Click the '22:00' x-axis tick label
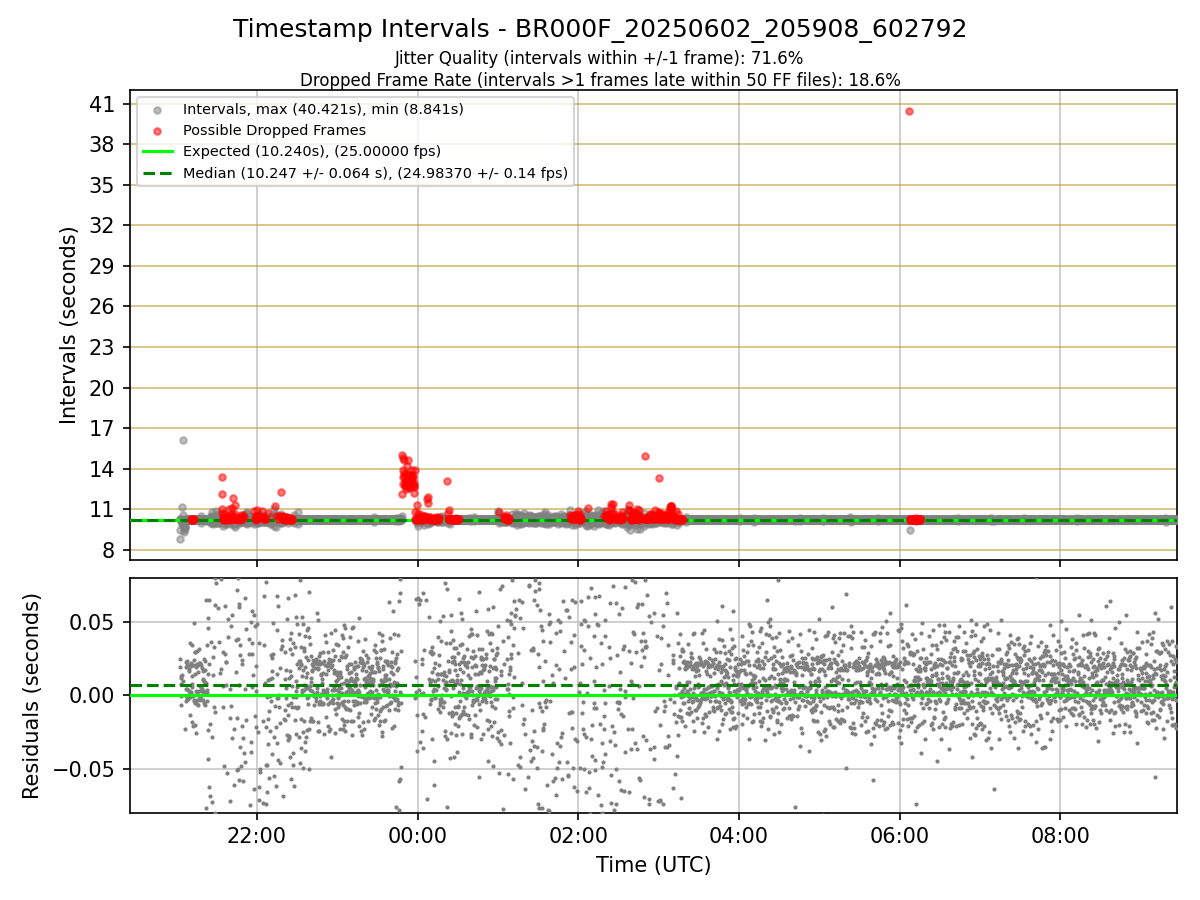Viewport: 1200px width, 900px height. [x=257, y=835]
